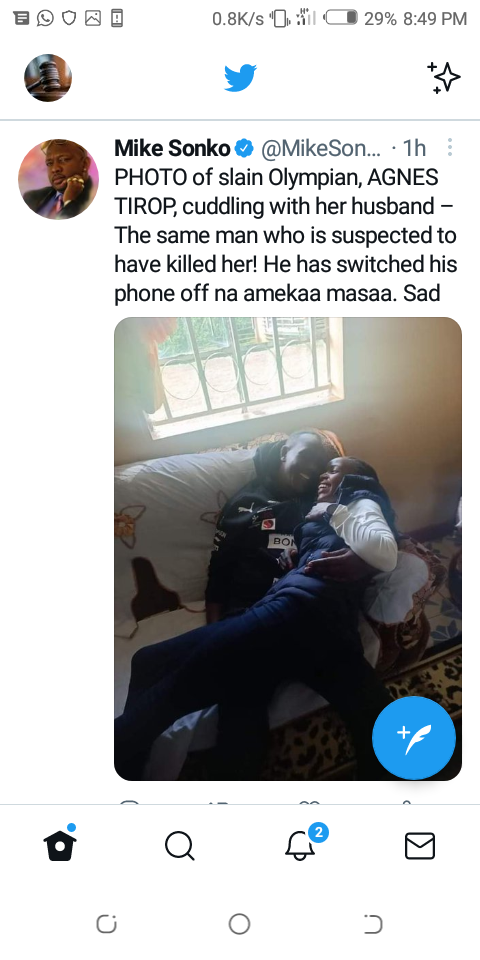Tap the Twitter bird logo
The height and width of the screenshot is (960, 480).
click(x=240, y=78)
